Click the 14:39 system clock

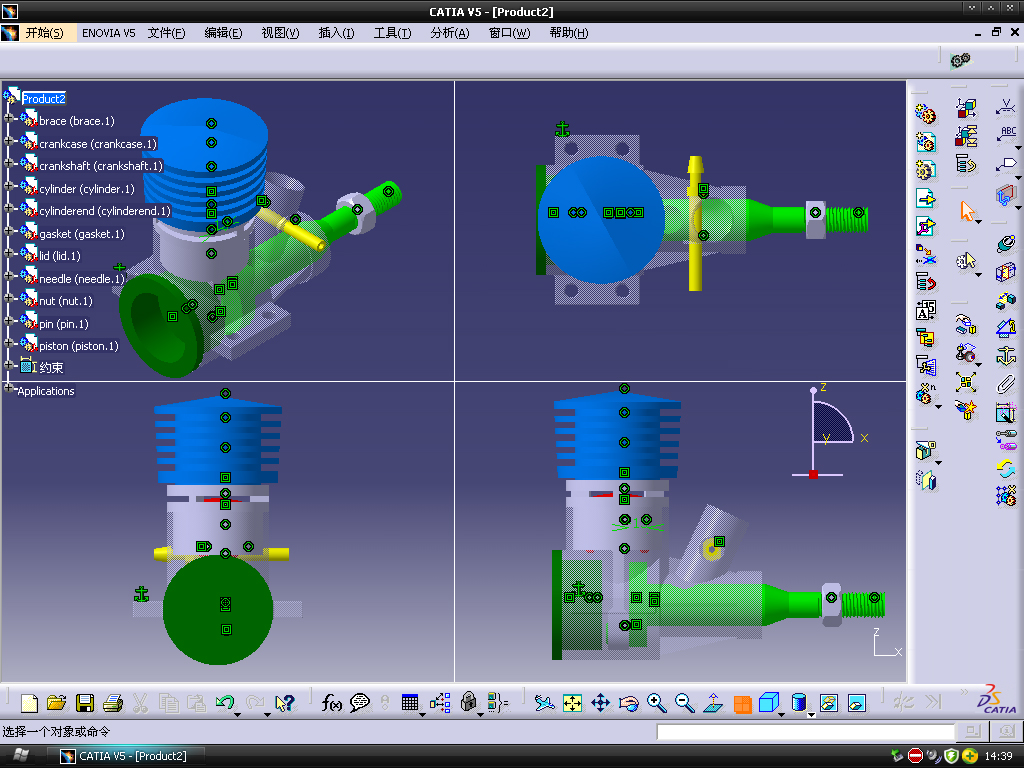tap(998, 756)
